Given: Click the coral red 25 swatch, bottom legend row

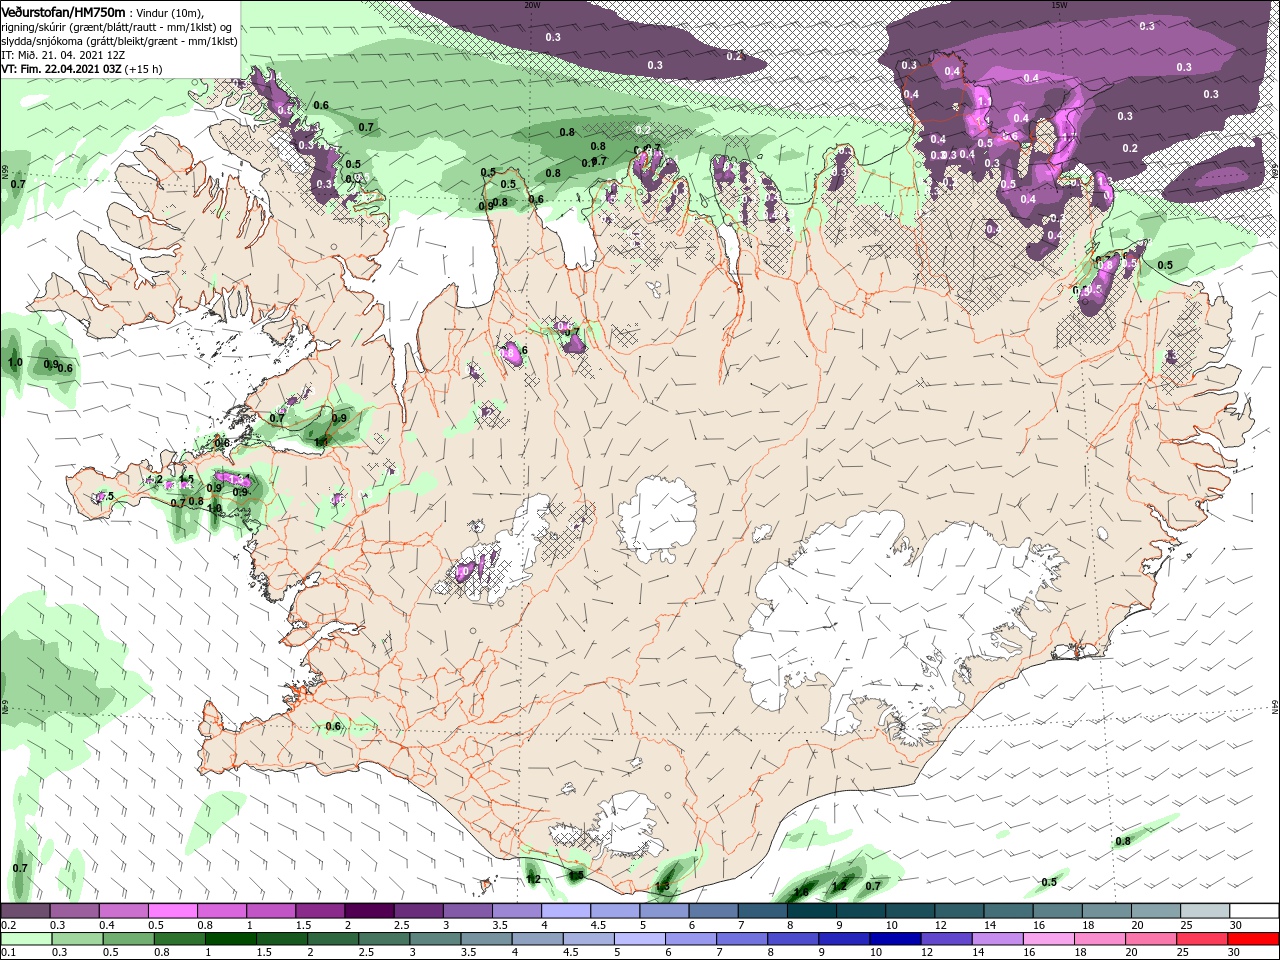Looking at the screenshot, I should tap(1203, 939).
